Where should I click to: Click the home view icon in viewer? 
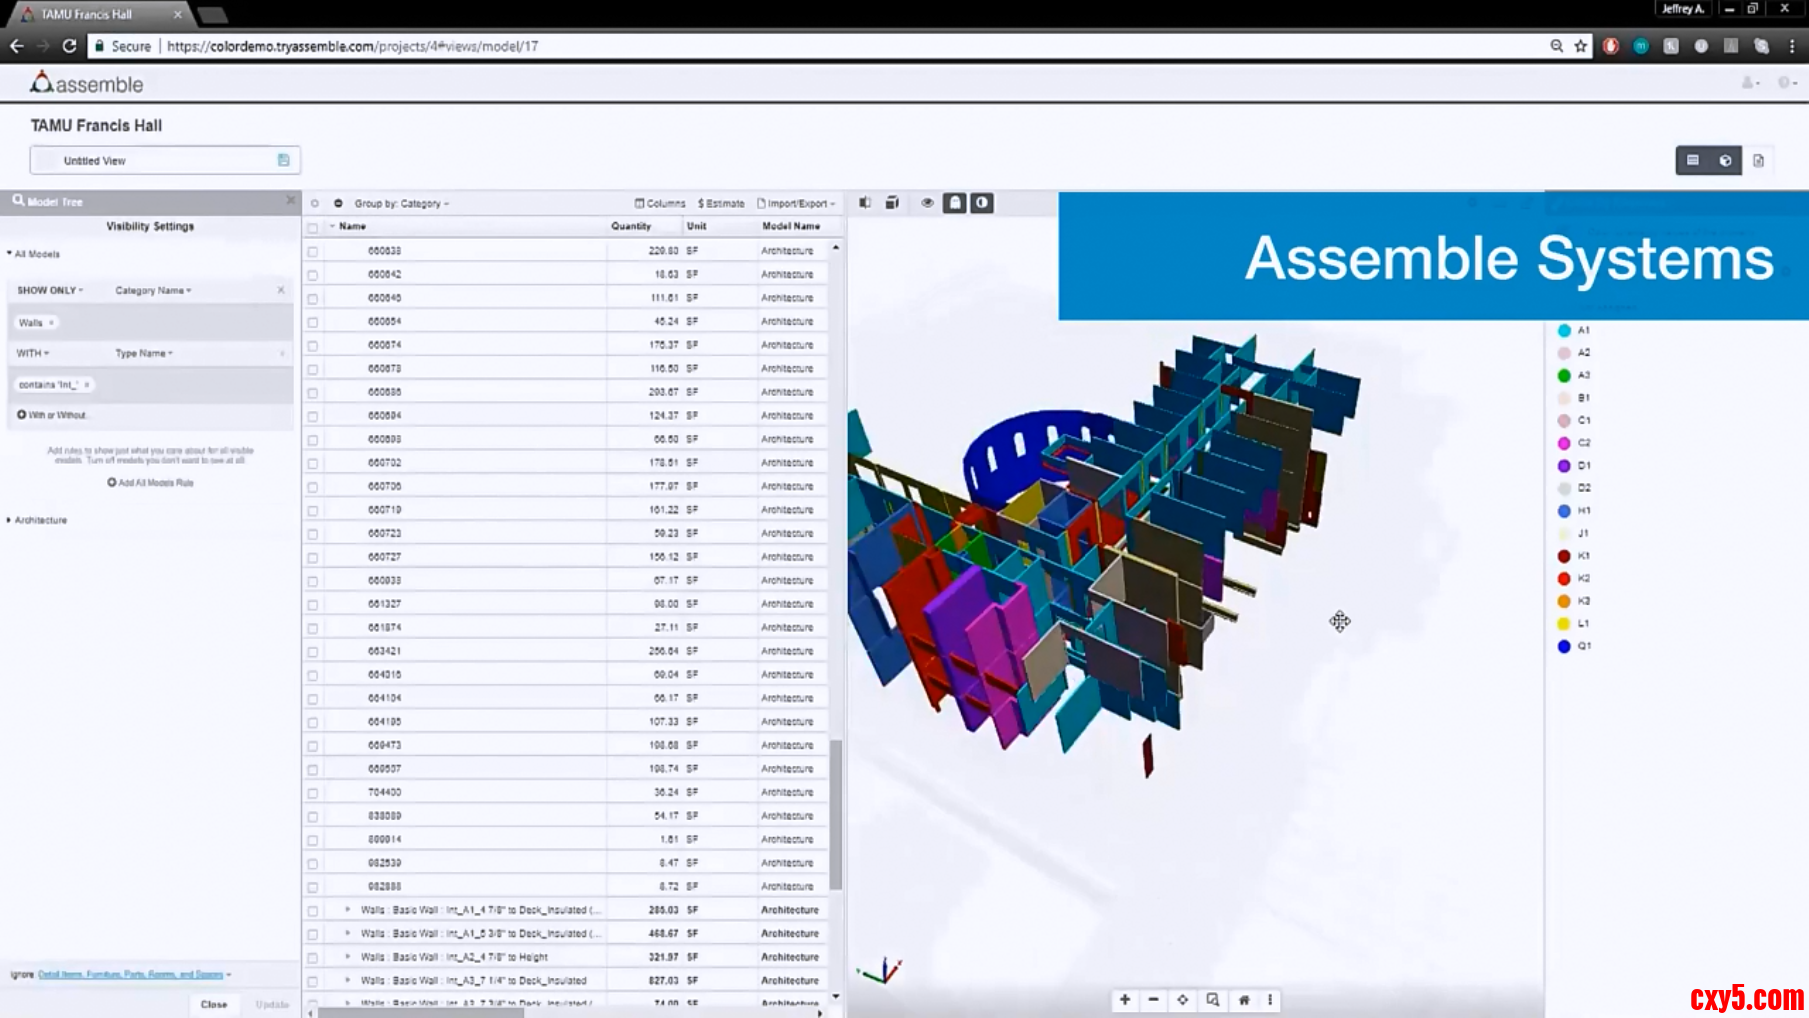click(x=1244, y=999)
